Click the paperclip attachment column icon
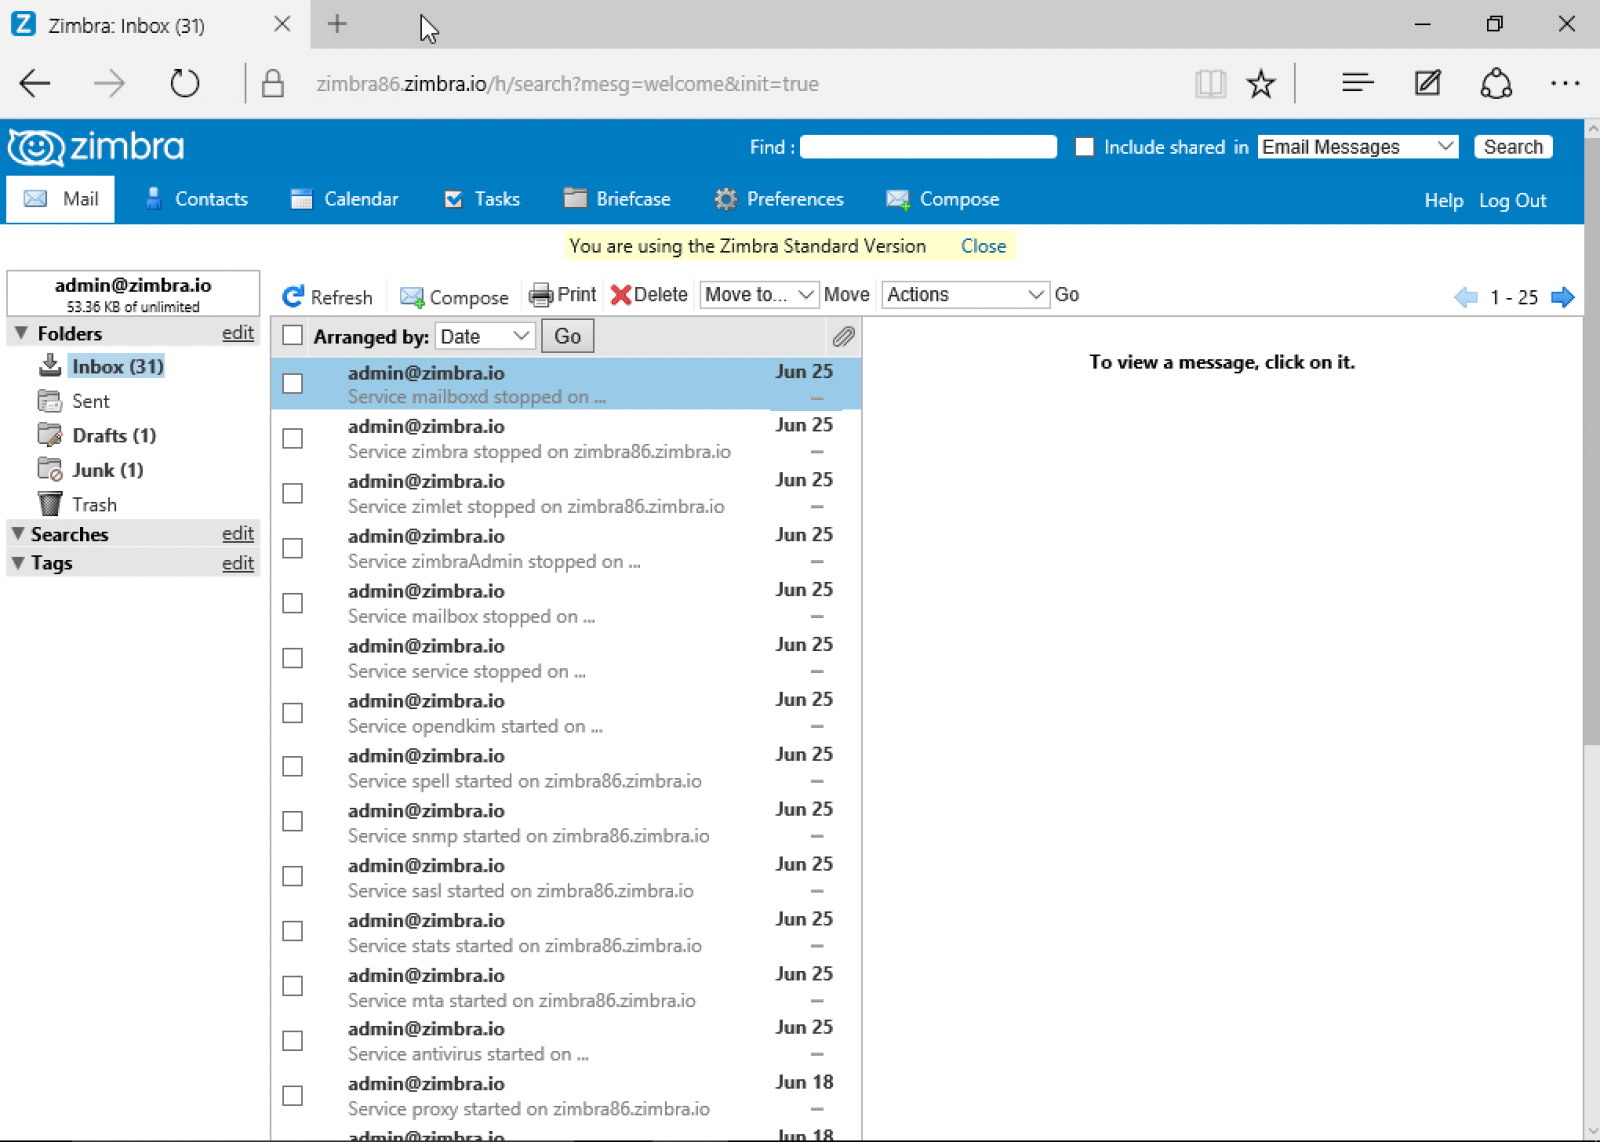Screen dimensions: 1600x1142 (x=843, y=336)
